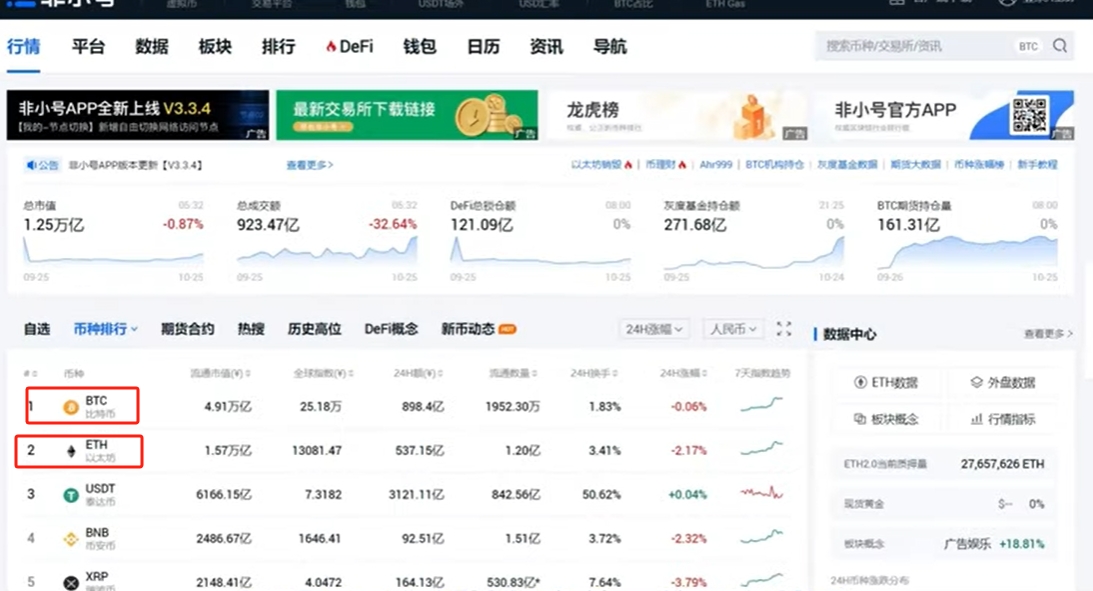1093x591 pixels.
Task: Open the 最新交易所下载链接 green banner
Action: [407, 115]
